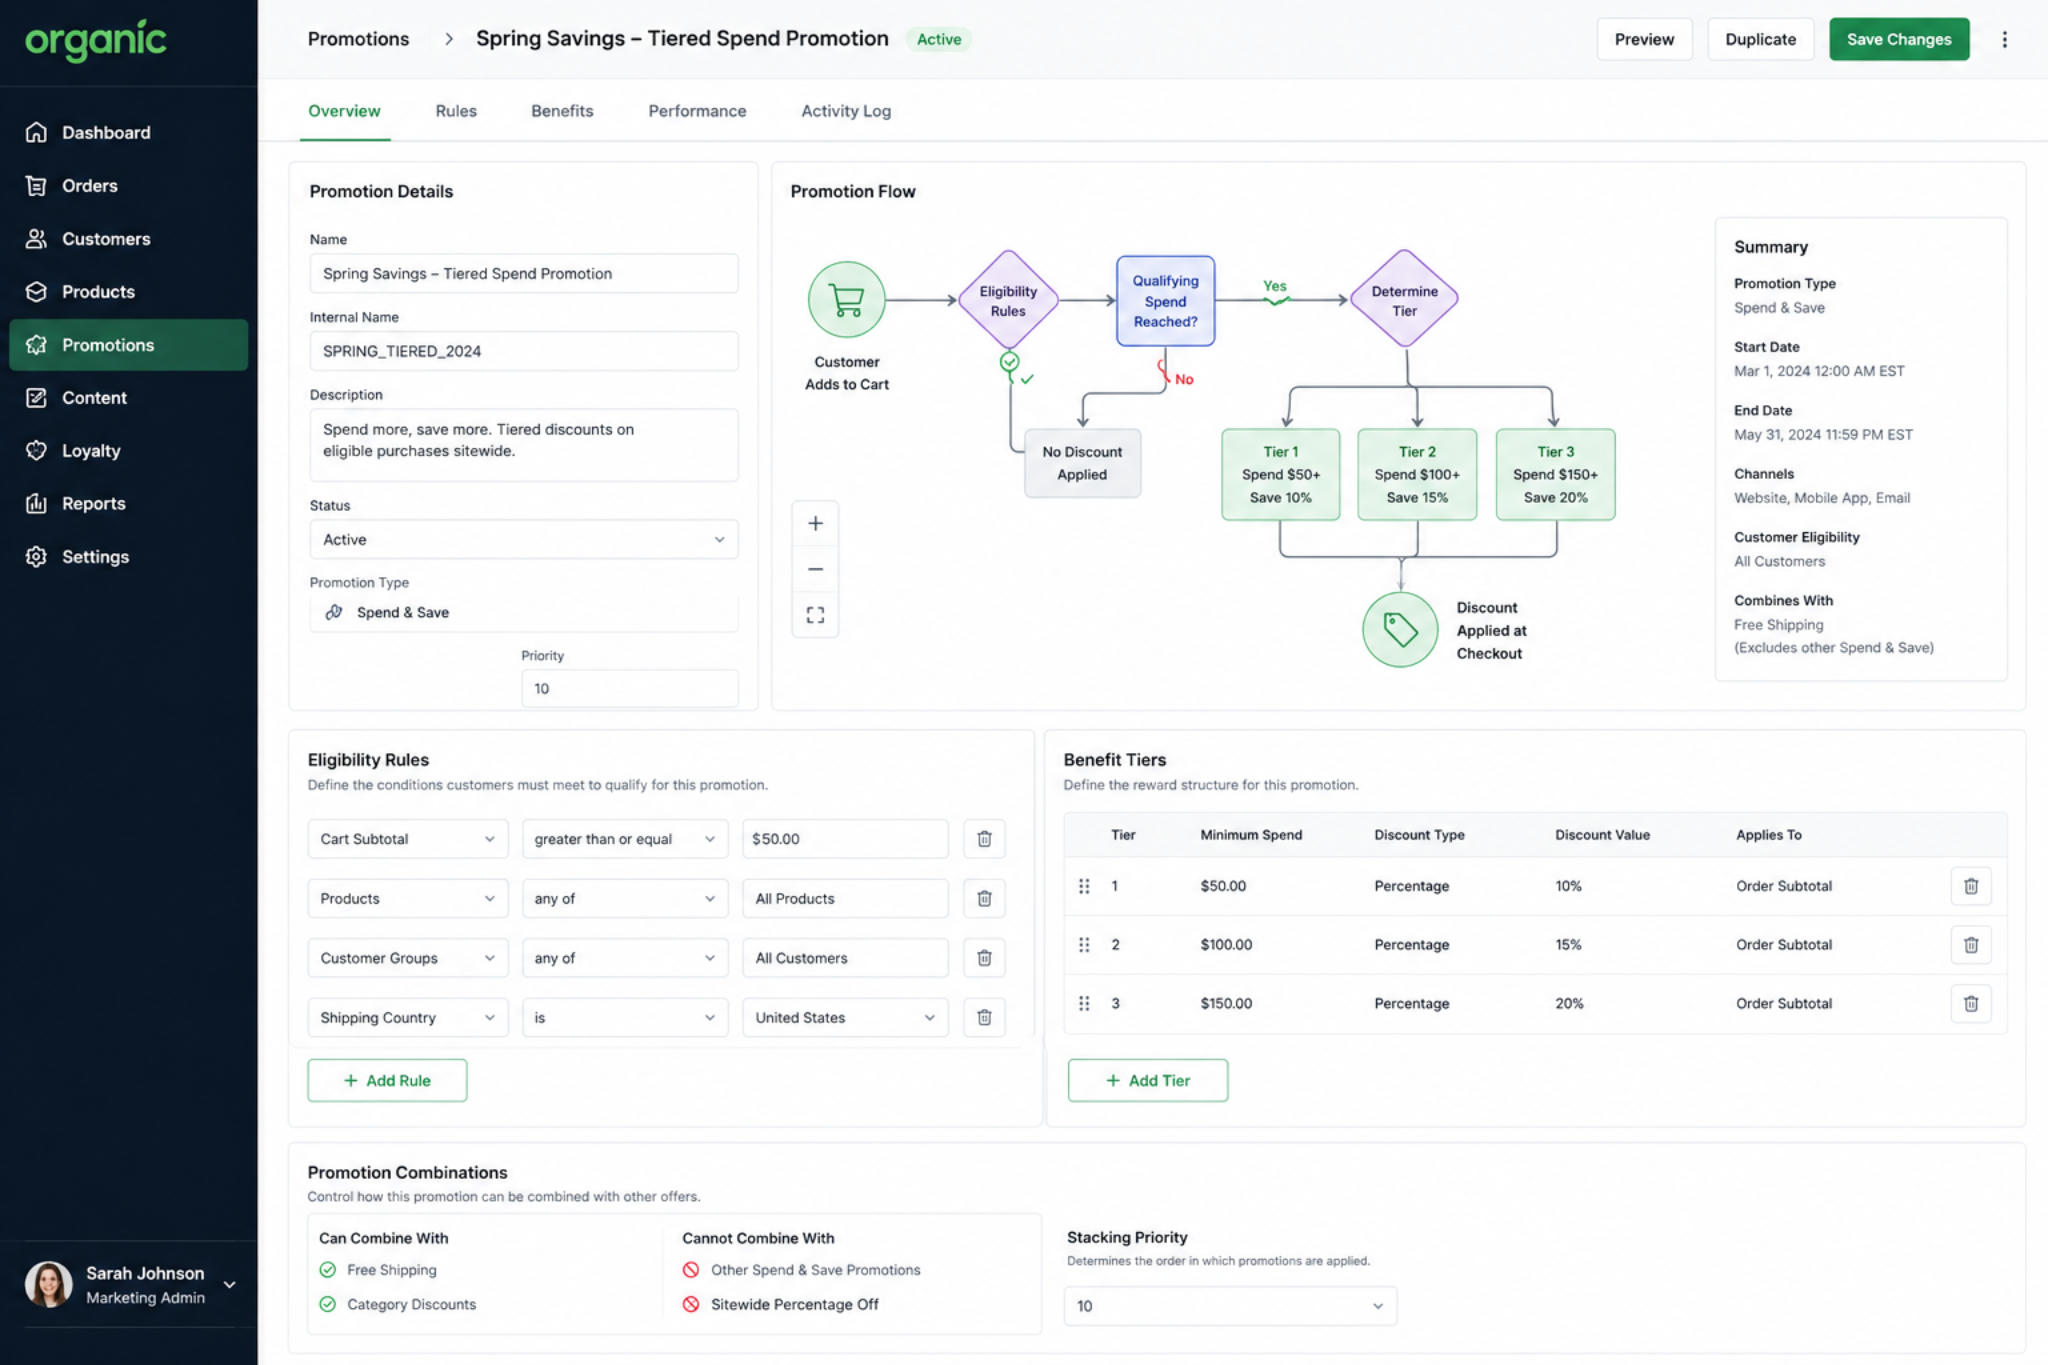Delete Tier 3 from Benefit Tiers
Image resolution: width=2048 pixels, height=1365 pixels.
coord(1971,1003)
